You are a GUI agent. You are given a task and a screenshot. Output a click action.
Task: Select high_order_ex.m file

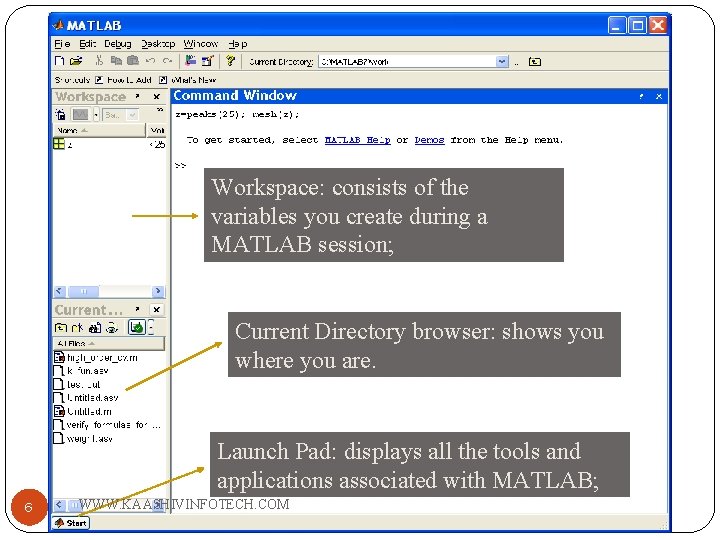pyautogui.click(x=96, y=357)
